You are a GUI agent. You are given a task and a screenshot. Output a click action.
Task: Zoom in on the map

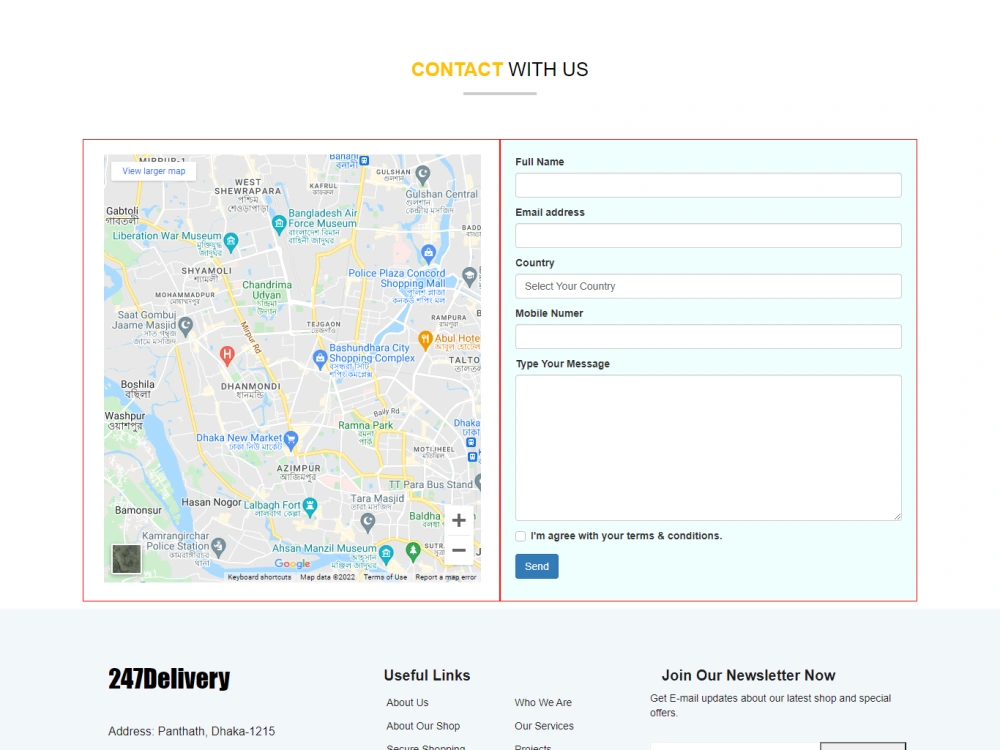click(x=459, y=520)
